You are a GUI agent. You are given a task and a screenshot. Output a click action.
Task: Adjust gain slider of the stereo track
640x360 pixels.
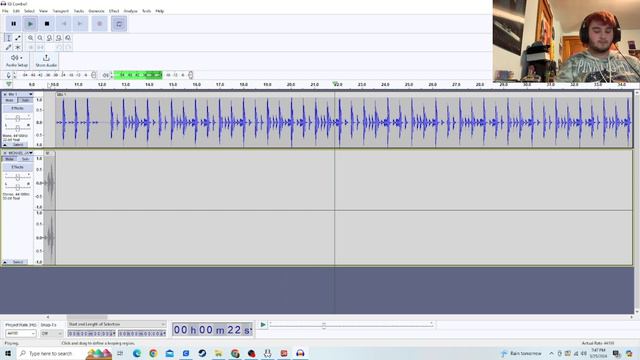pos(18,177)
